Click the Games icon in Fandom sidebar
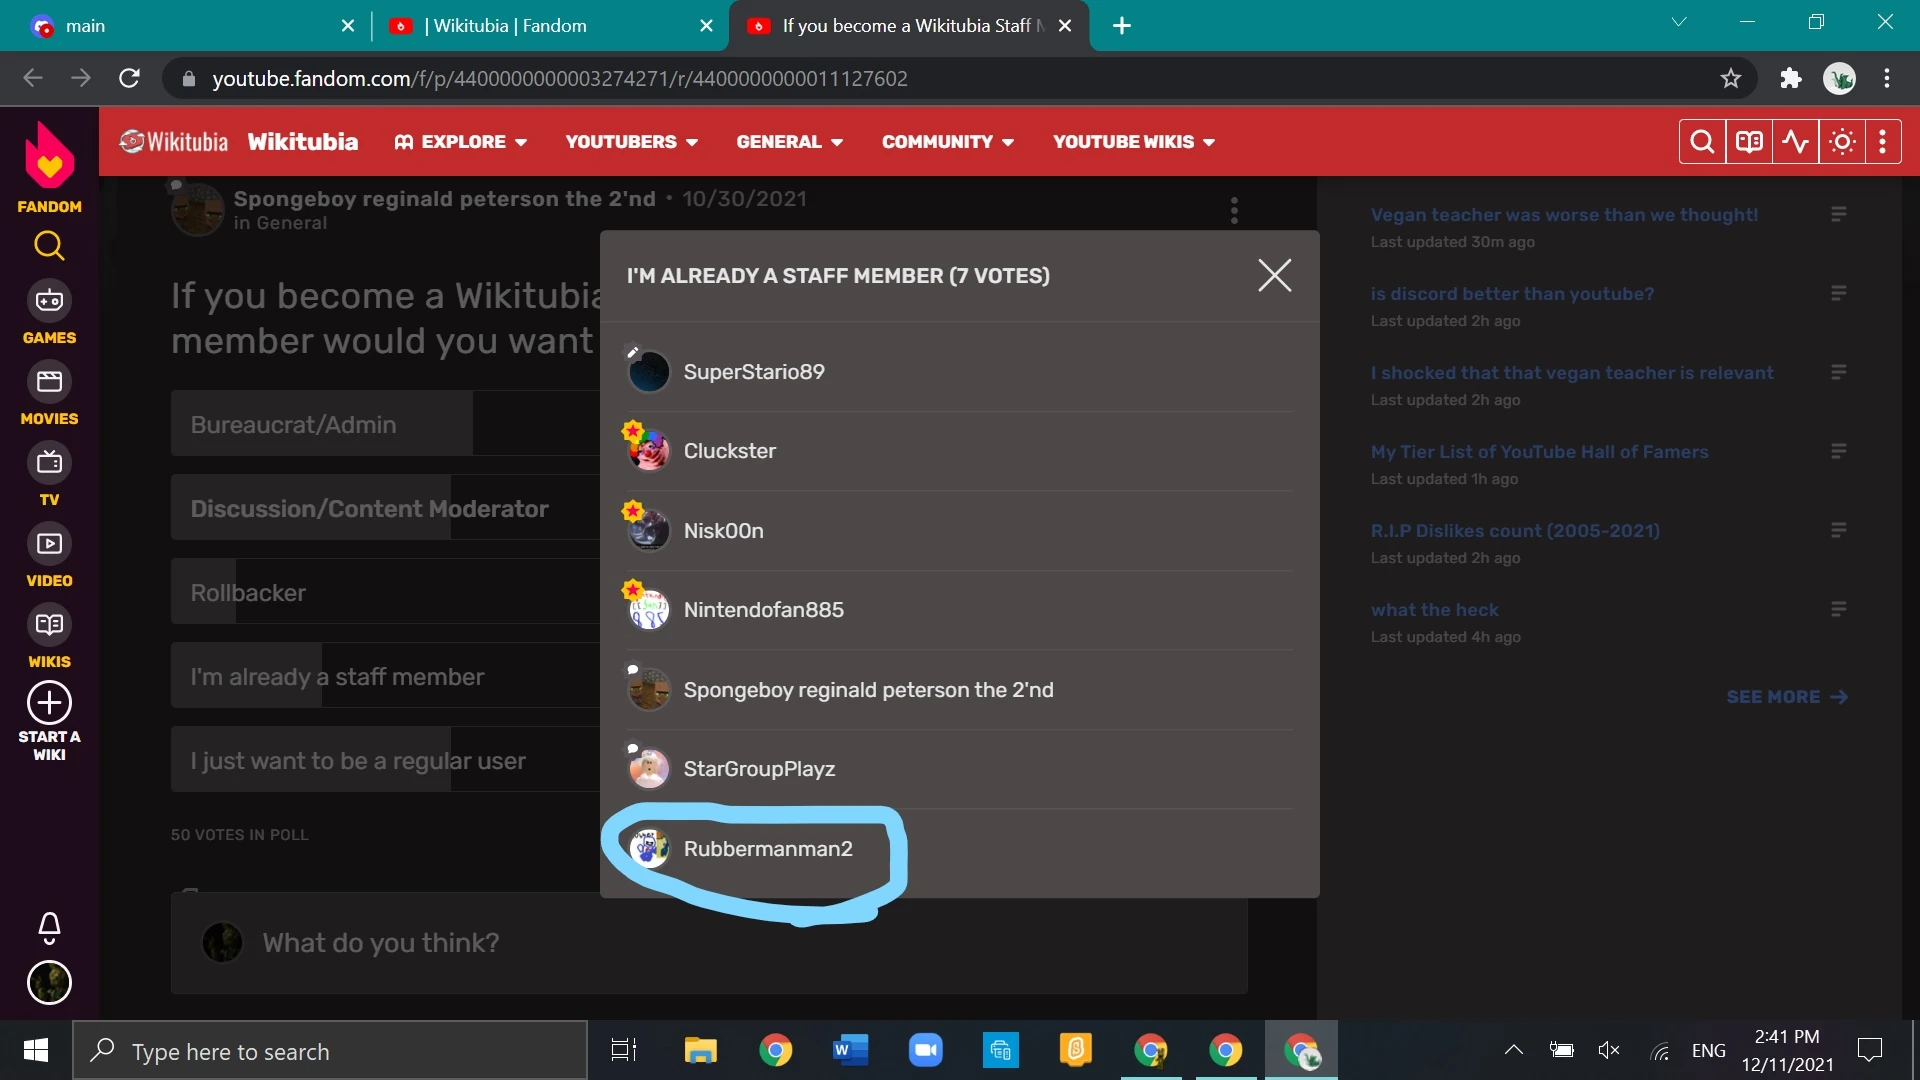Viewport: 1920px width, 1080px height. (49, 301)
